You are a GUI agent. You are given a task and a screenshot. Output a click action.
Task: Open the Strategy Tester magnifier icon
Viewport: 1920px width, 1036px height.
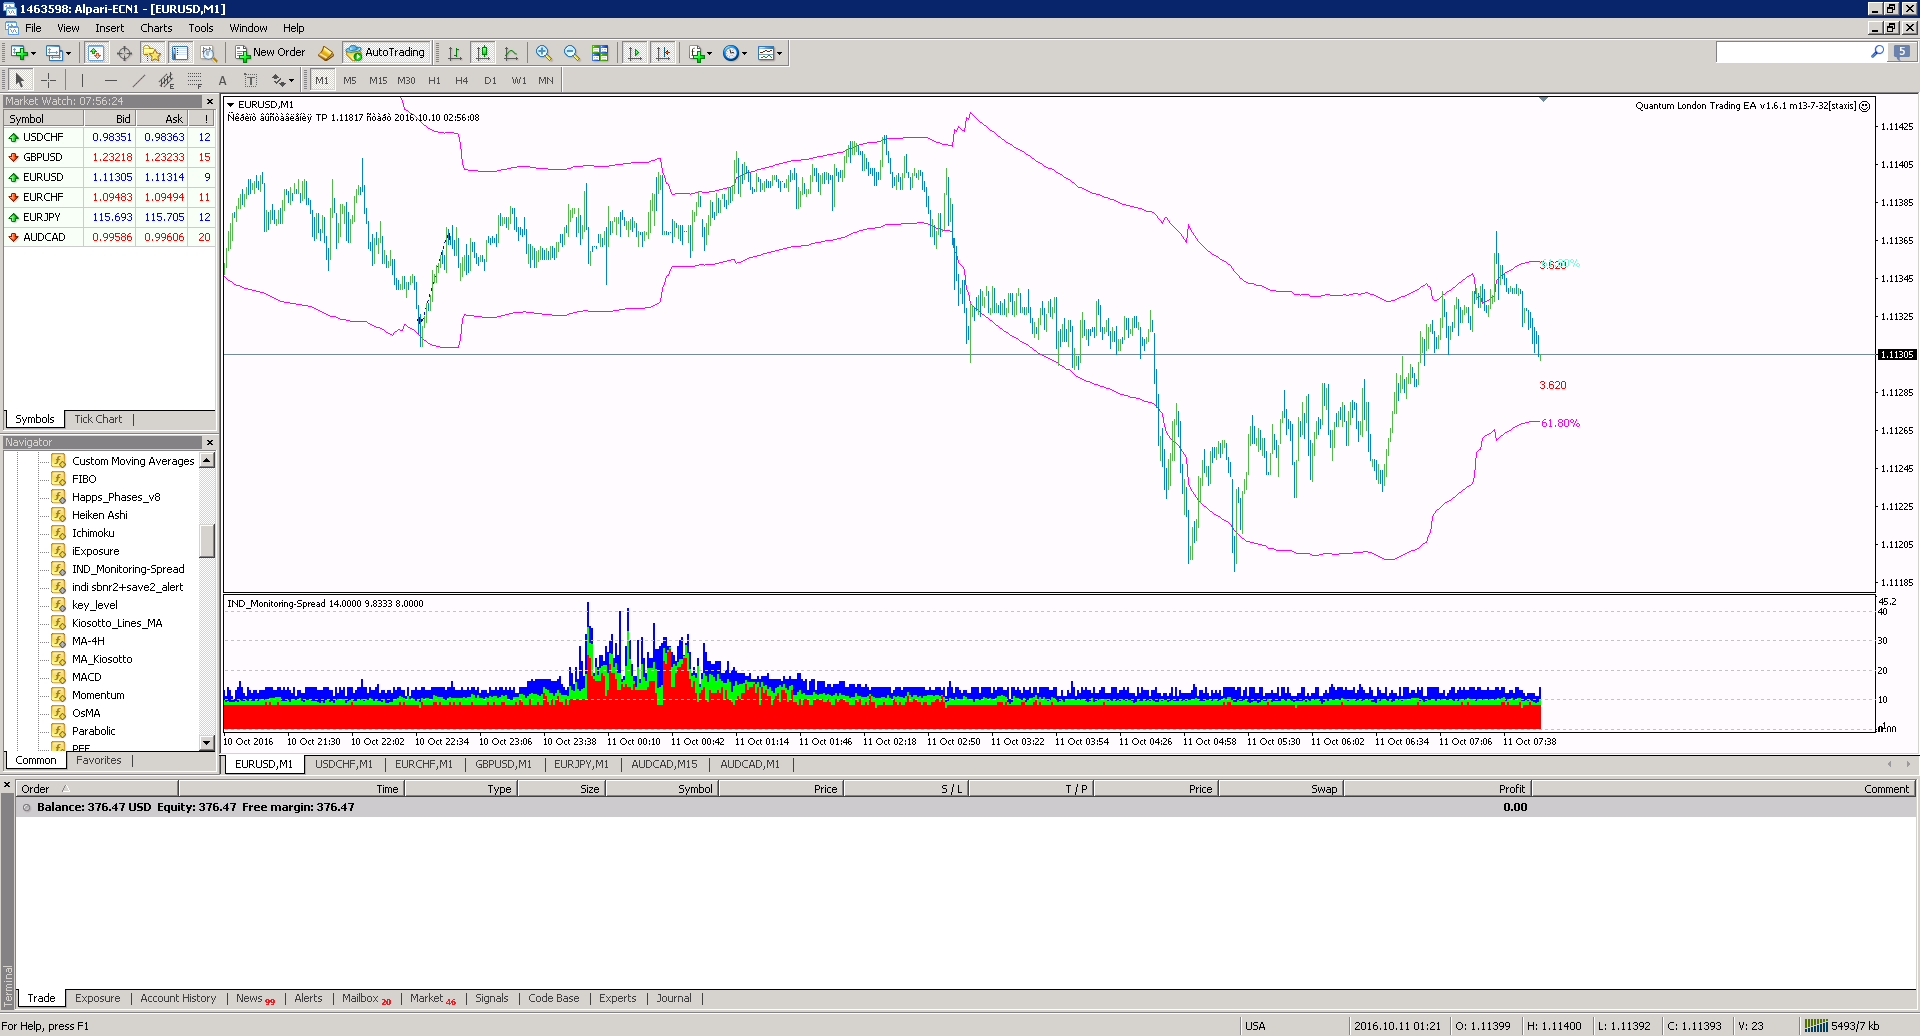pos(208,53)
